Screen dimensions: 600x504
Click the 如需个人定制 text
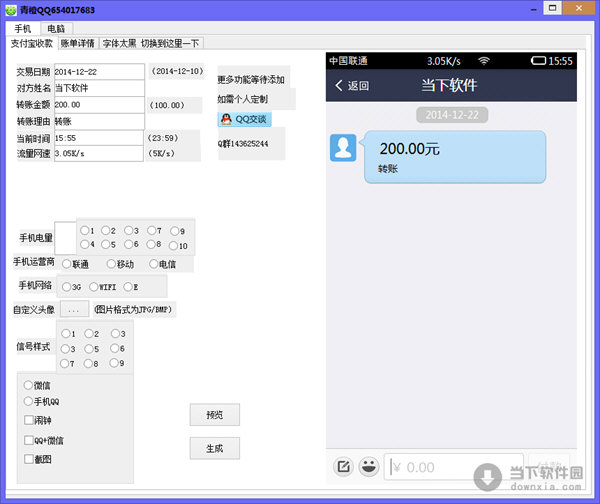(243, 99)
